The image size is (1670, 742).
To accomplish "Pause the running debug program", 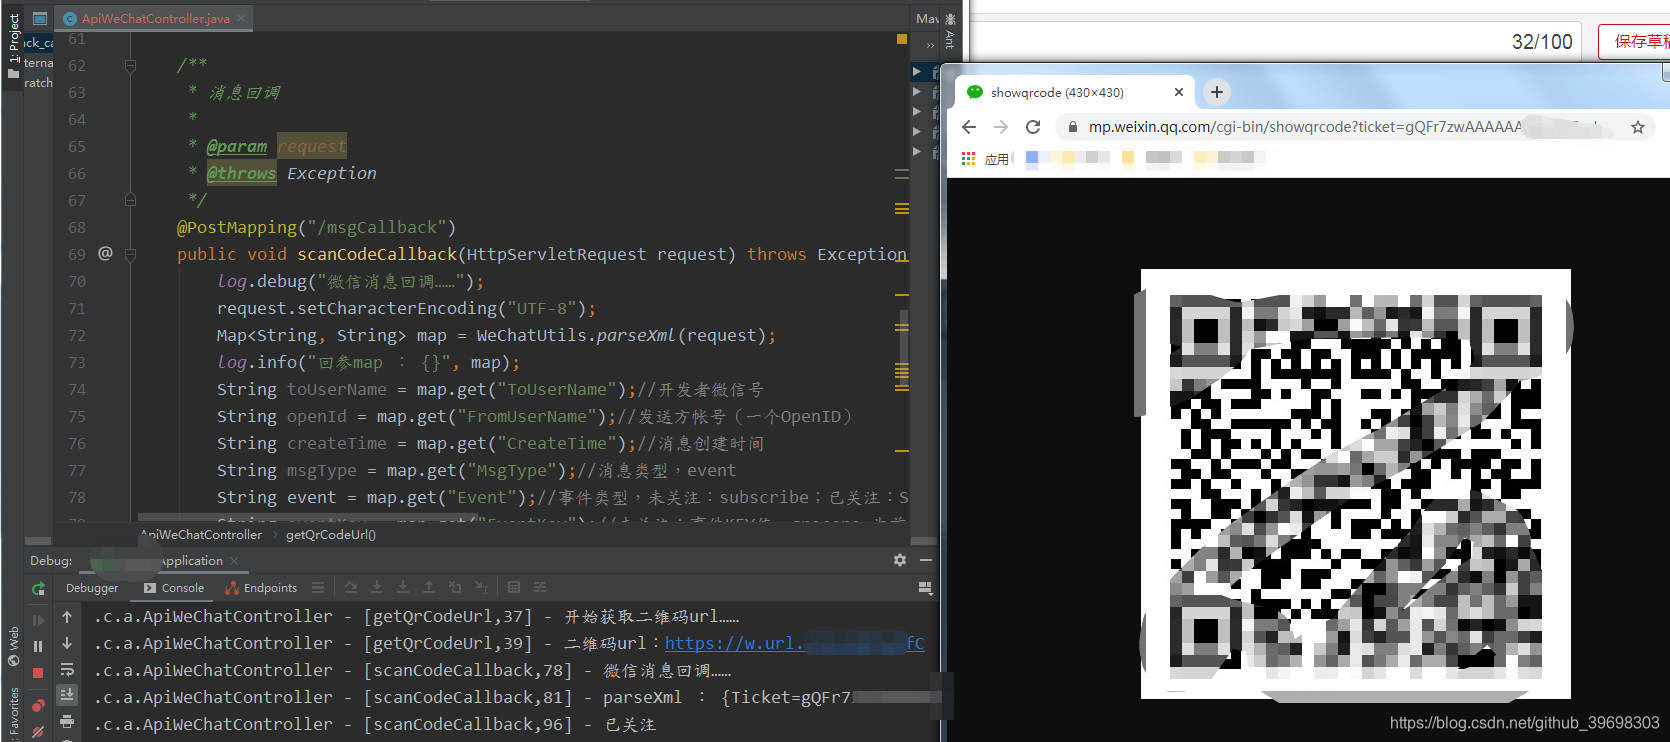I will coord(38,647).
